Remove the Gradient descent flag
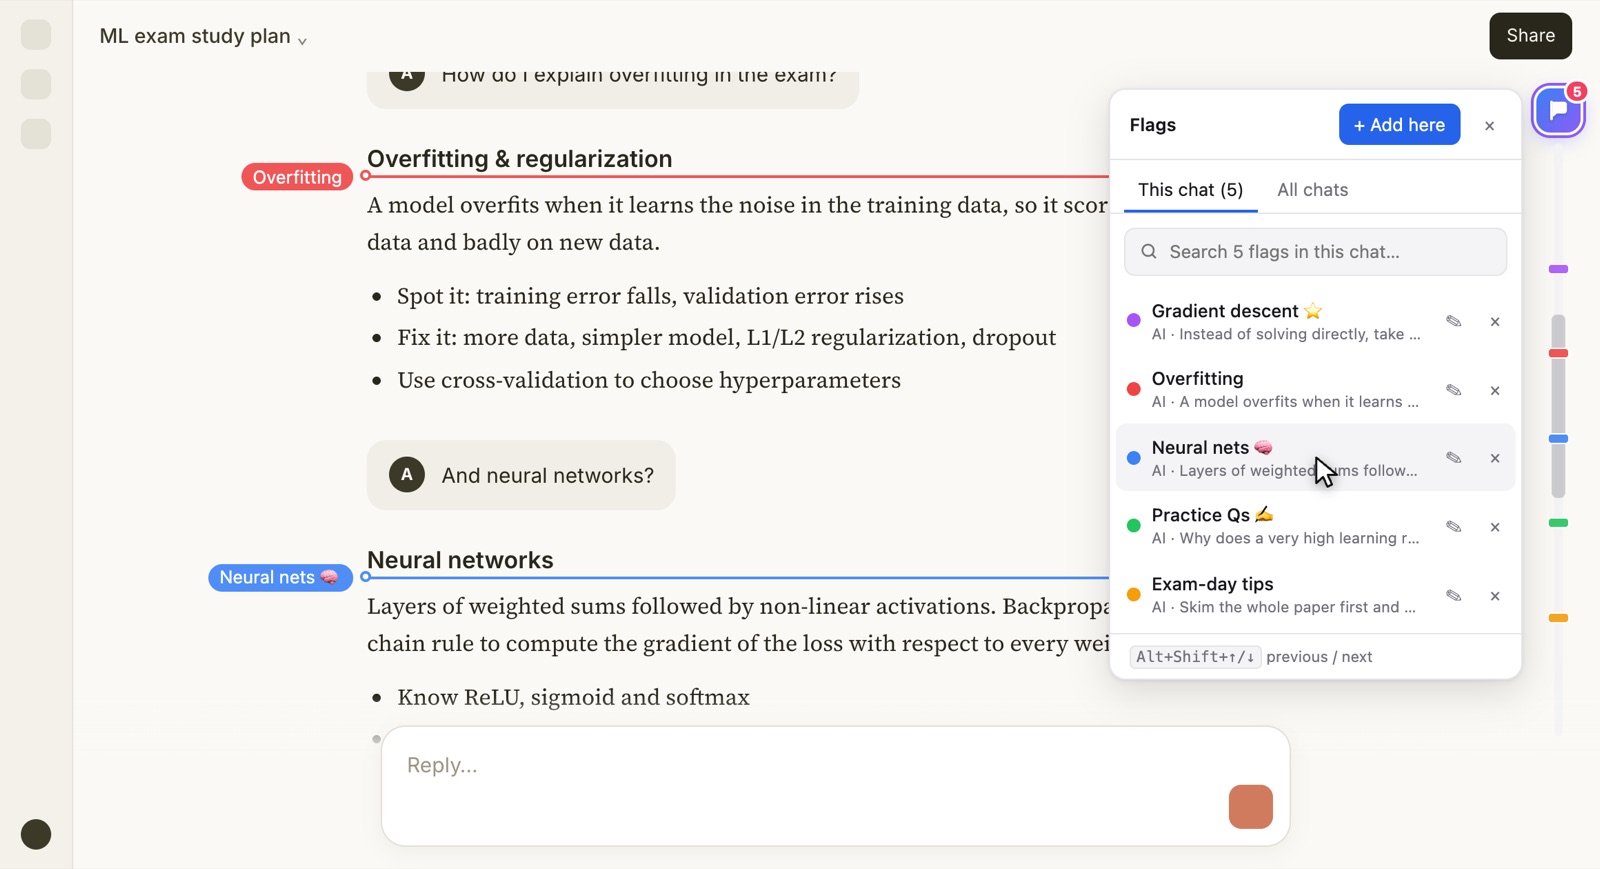This screenshot has width=1600, height=869. (1495, 322)
